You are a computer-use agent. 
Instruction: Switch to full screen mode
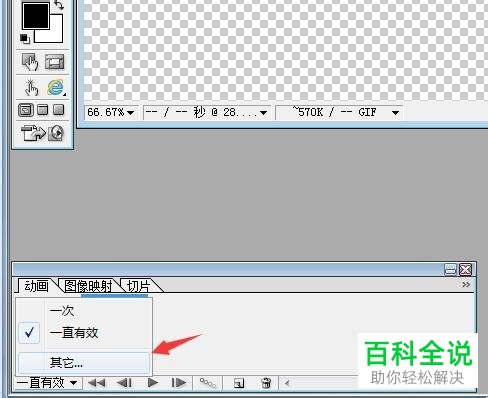click(x=59, y=110)
